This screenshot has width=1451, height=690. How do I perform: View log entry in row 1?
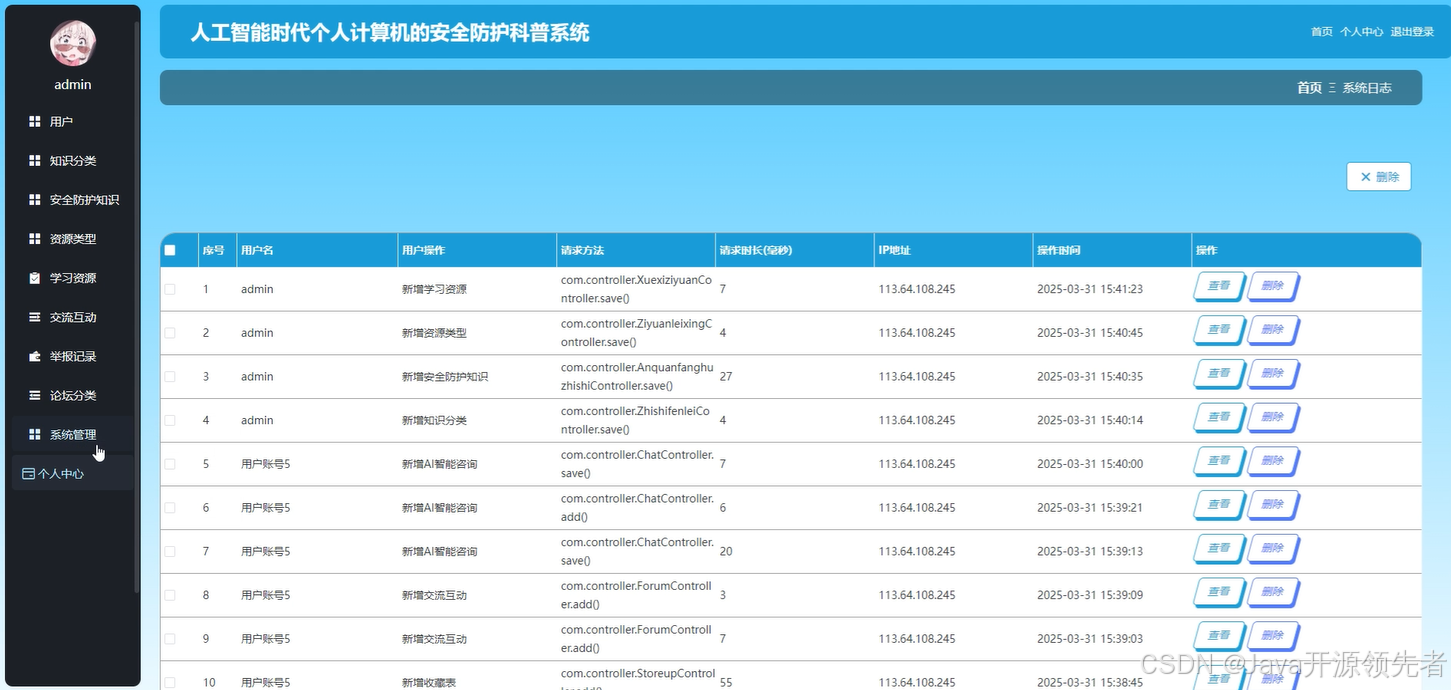[1219, 287]
